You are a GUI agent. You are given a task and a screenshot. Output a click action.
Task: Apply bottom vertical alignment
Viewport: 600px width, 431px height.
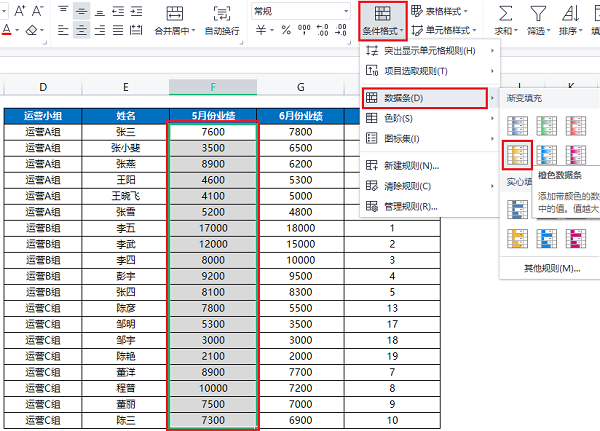pos(100,11)
